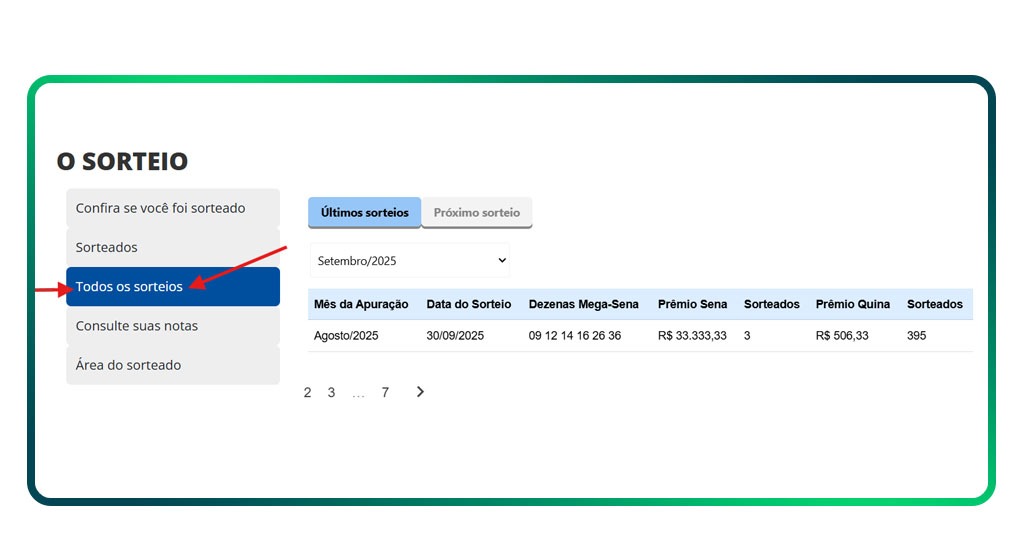This screenshot has width=1024, height=536.
Task: Click the Prêmio Quina column header
Action: point(852,304)
